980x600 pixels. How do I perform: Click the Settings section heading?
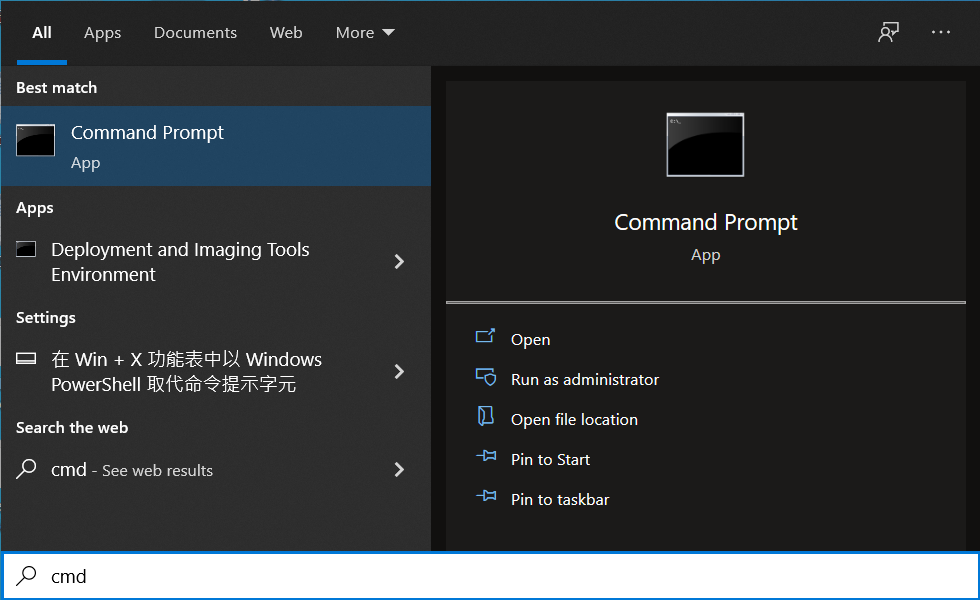click(46, 318)
